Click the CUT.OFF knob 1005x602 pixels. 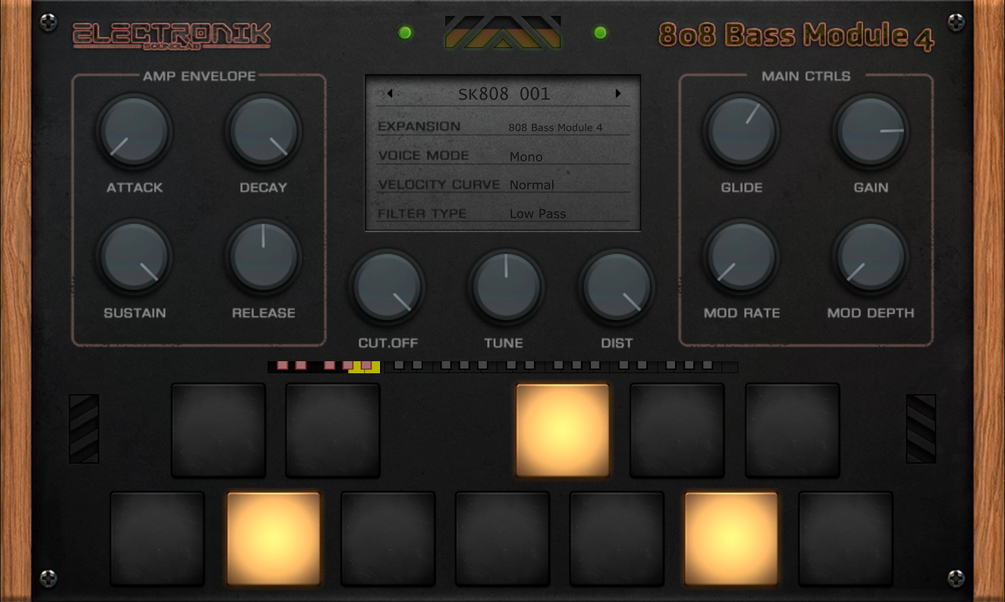click(387, 287)
